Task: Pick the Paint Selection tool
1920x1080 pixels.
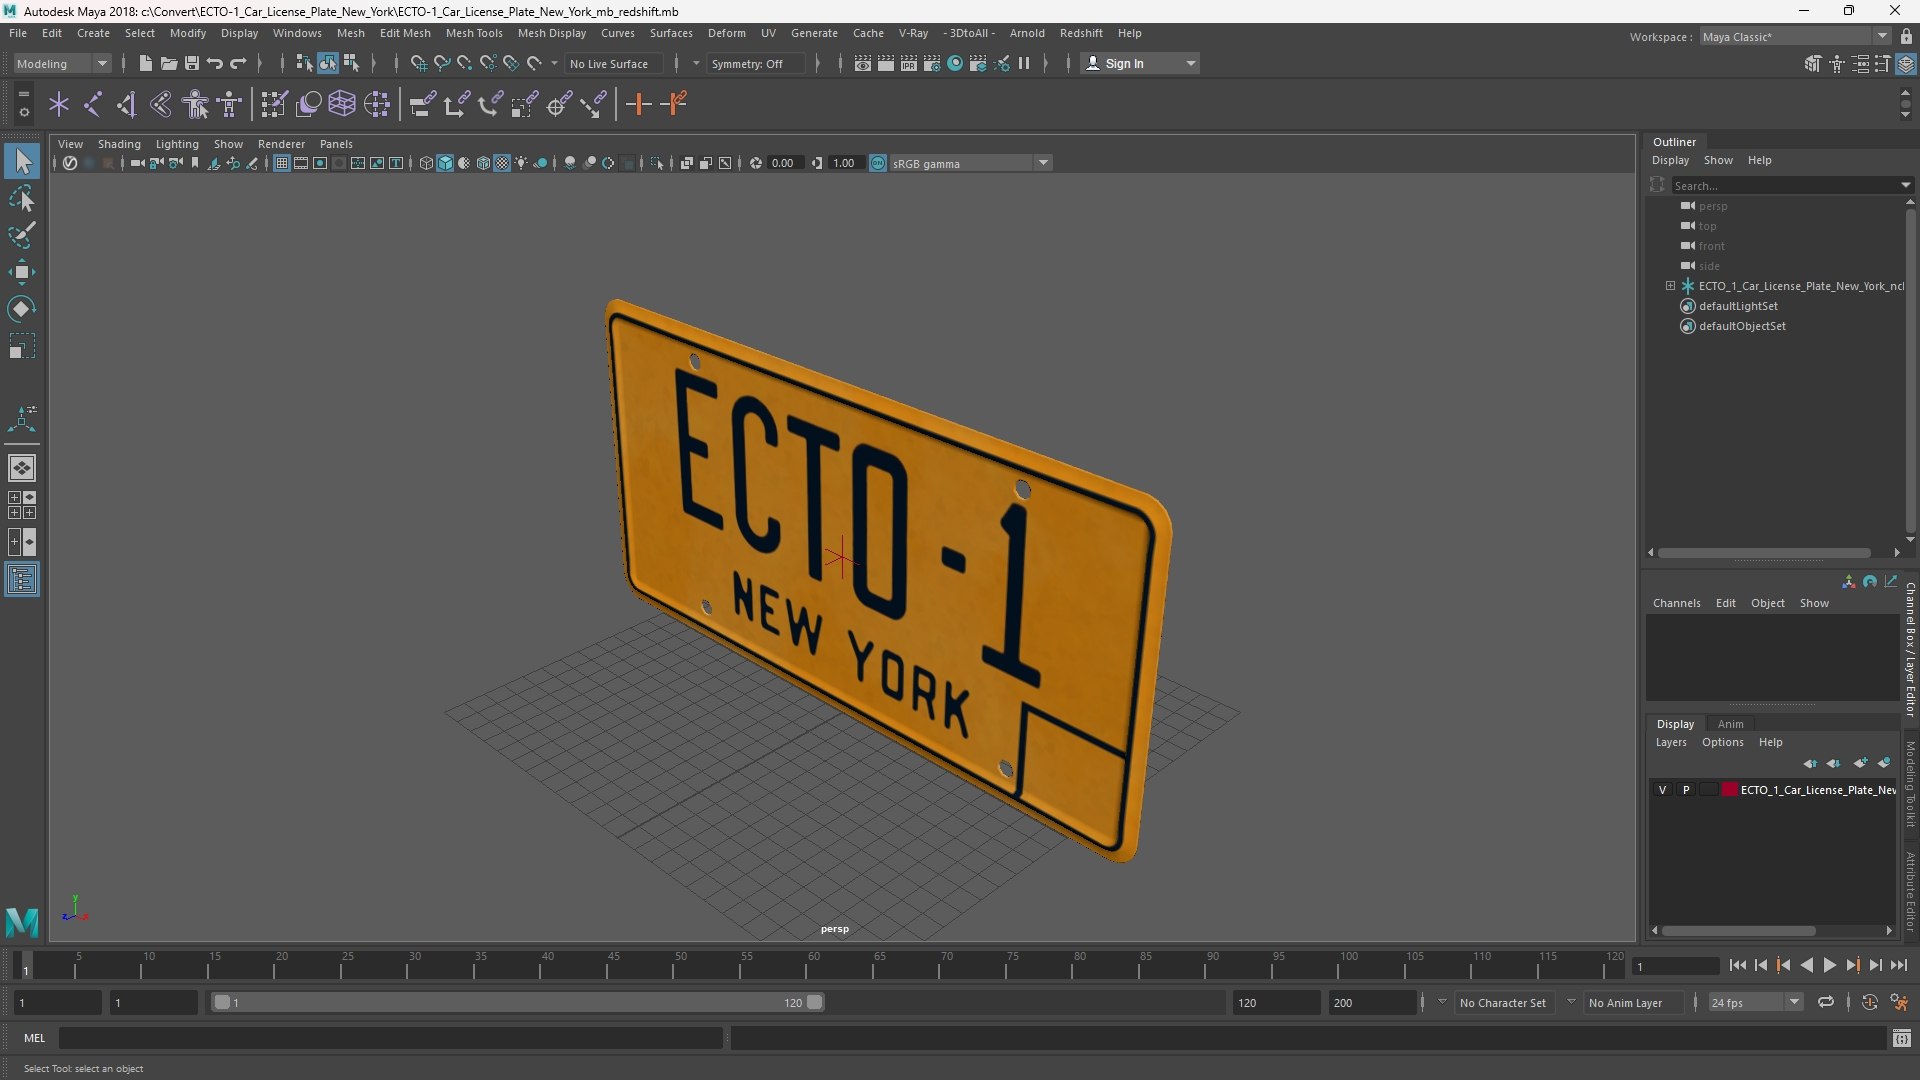Action: 22,235
